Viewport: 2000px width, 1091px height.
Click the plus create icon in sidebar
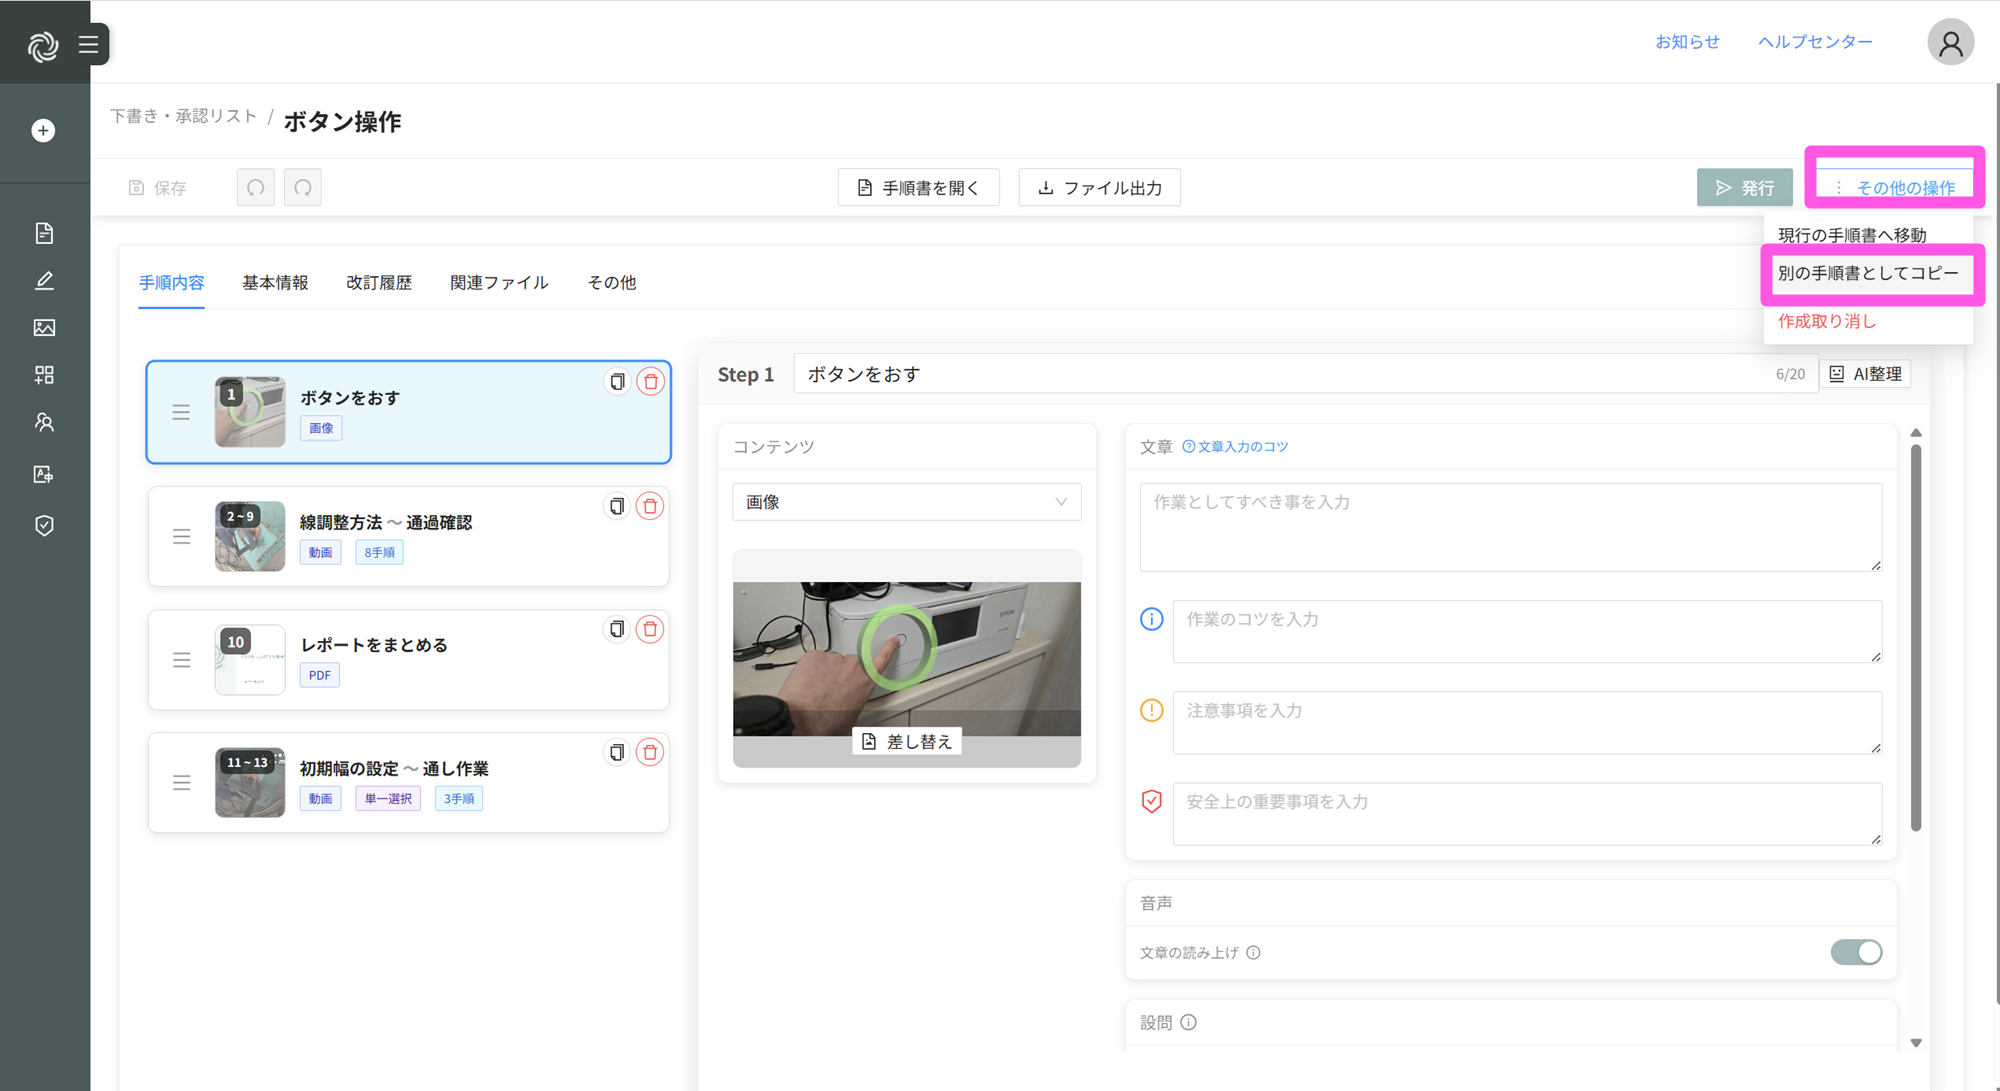(x=43, y=131)
